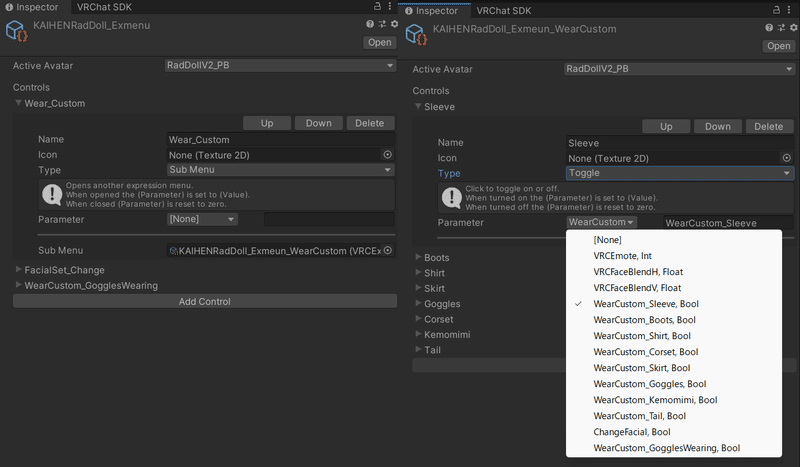800x467 pixels.
Task: Open Parameter dropdown showing [None] in left panel
Action: coord(202,219)
